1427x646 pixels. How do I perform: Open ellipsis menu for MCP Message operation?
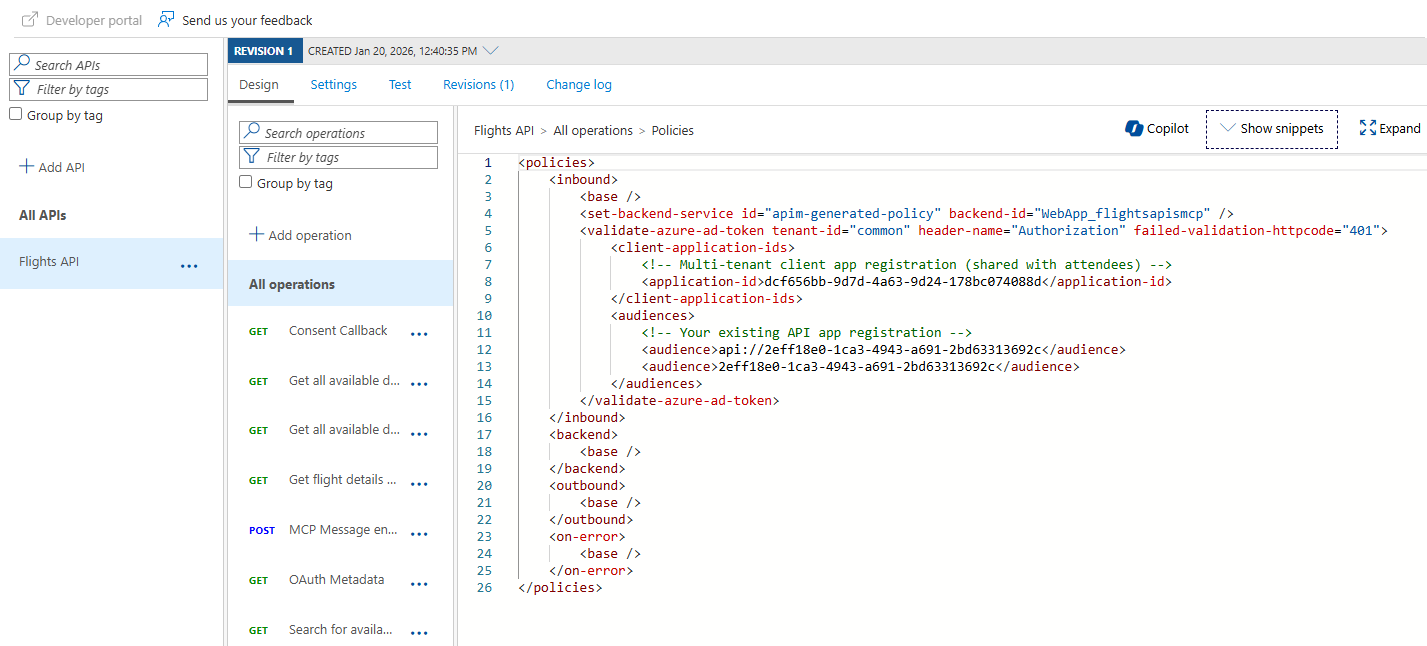click(x=420, y=534)
